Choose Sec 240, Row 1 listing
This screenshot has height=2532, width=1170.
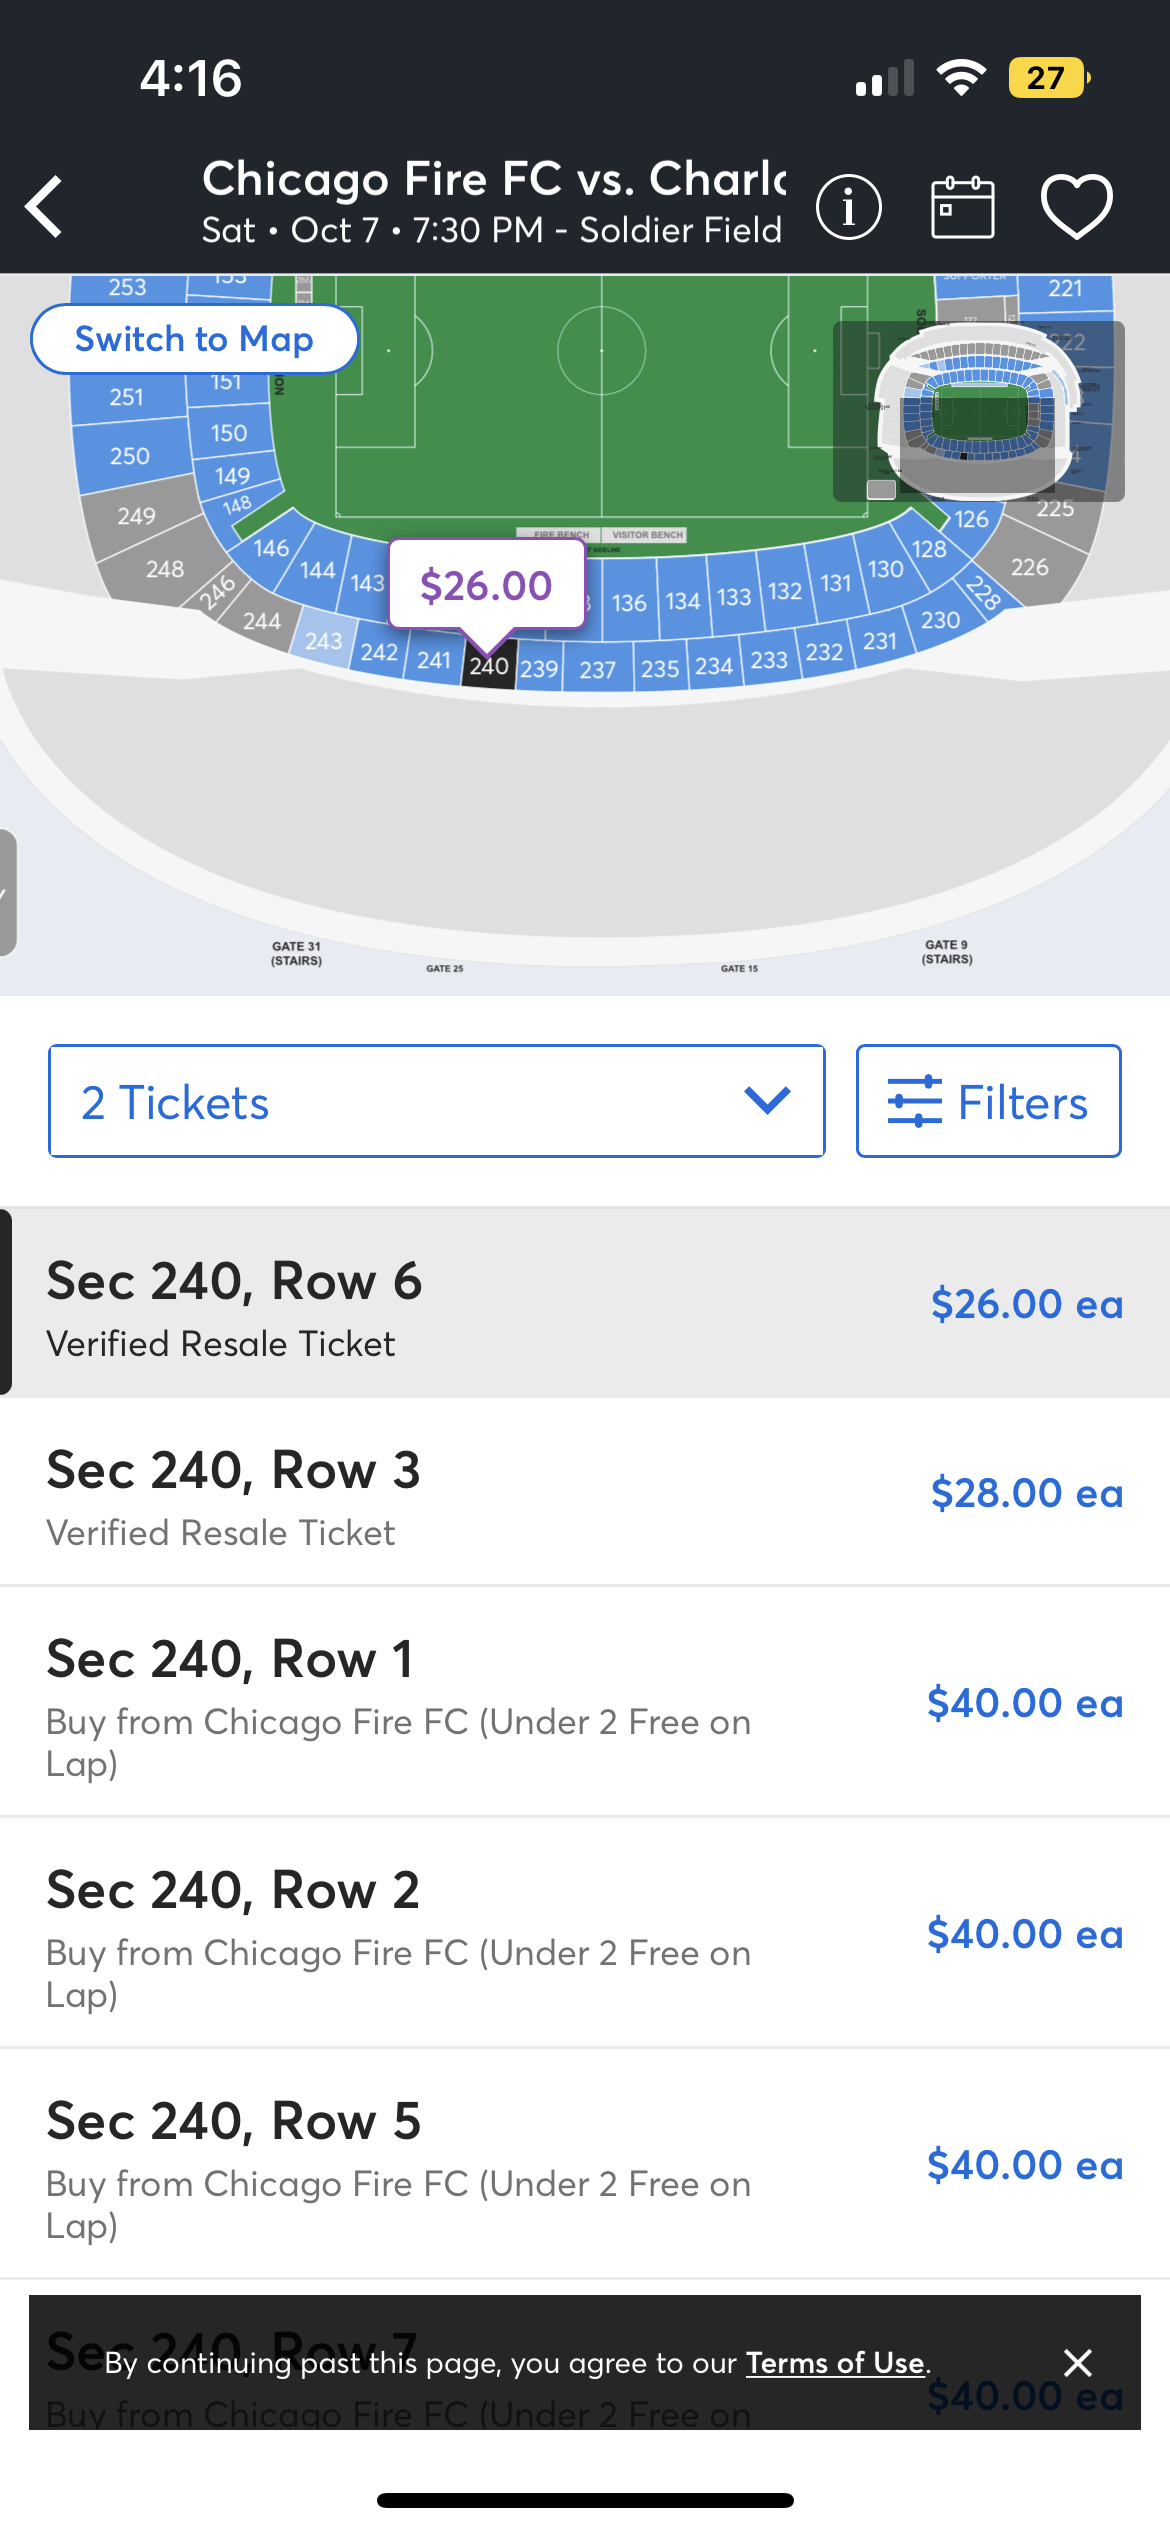(x=585, y=1702)
